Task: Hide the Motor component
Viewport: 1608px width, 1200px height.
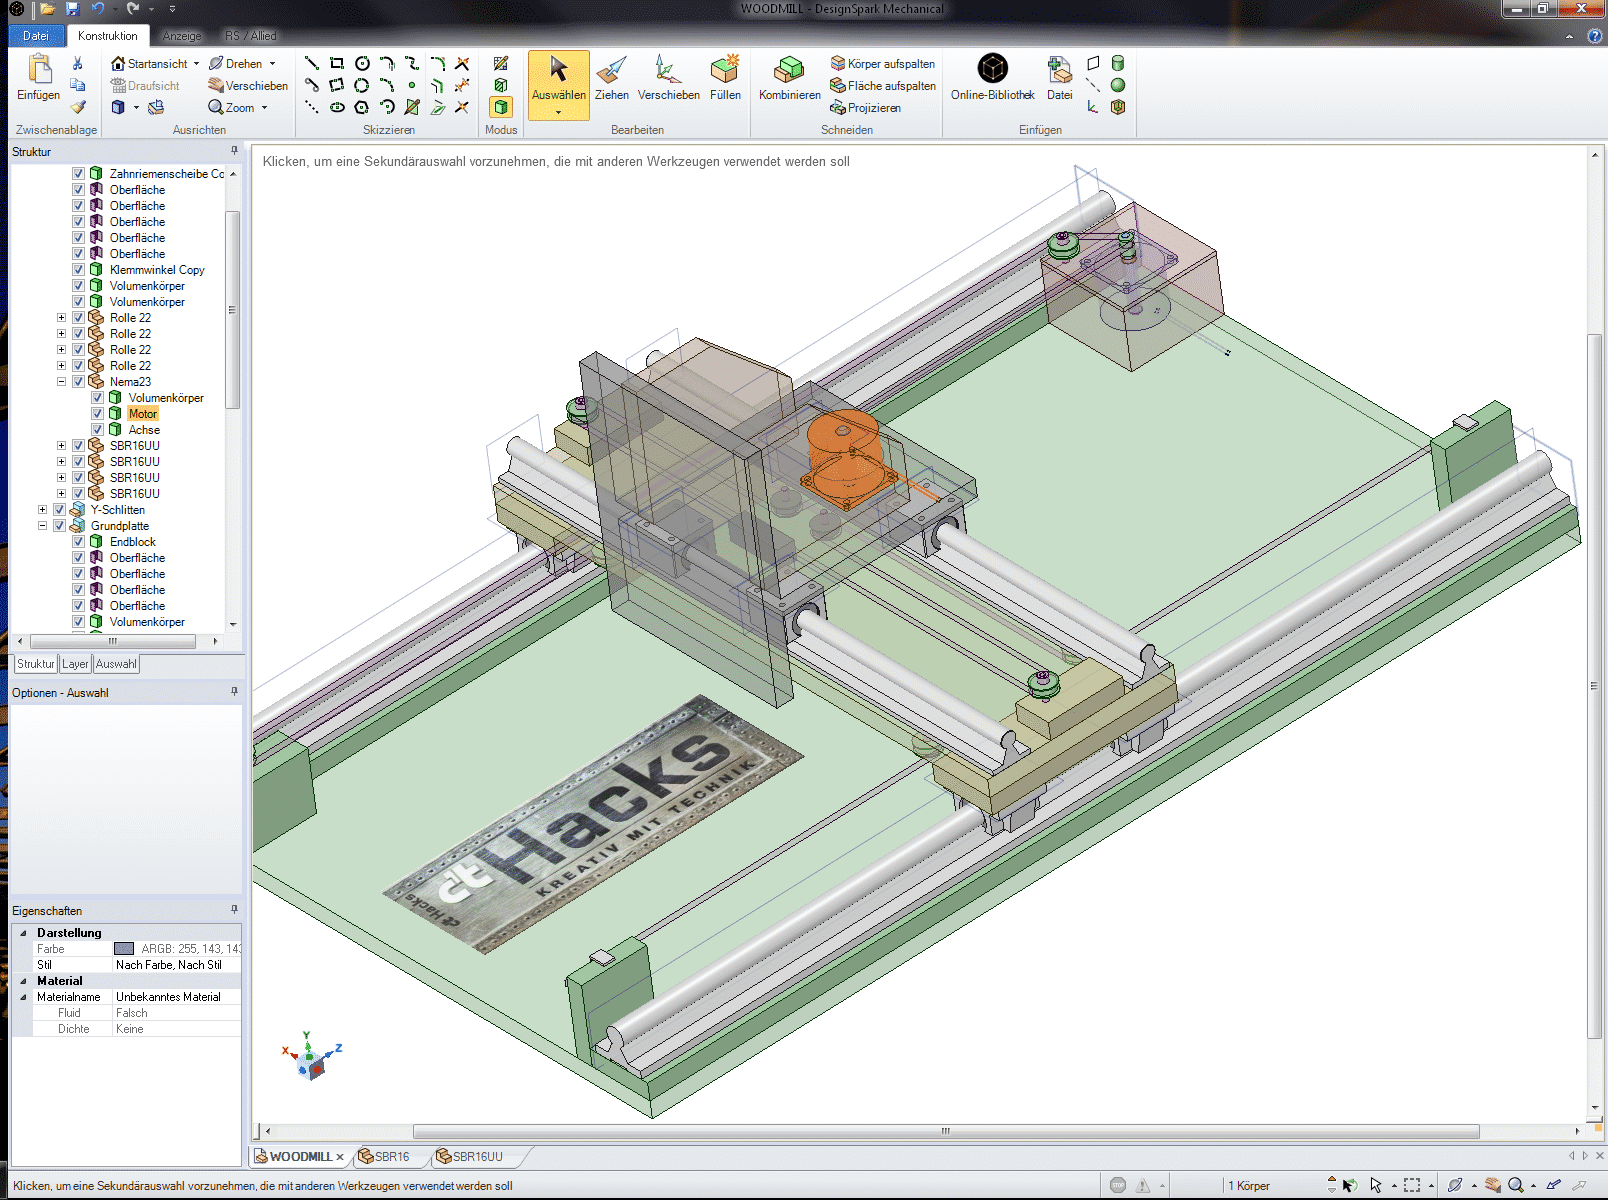Action: pos(97,413)
